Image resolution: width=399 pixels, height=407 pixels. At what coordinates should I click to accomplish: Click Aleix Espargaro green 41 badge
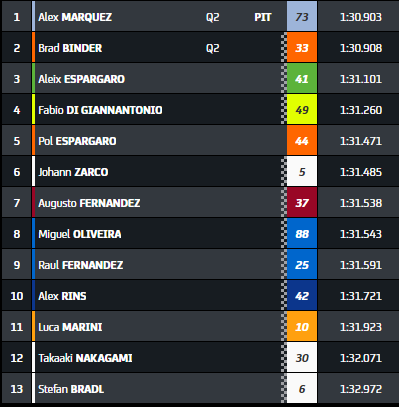(x=302, y=78)
